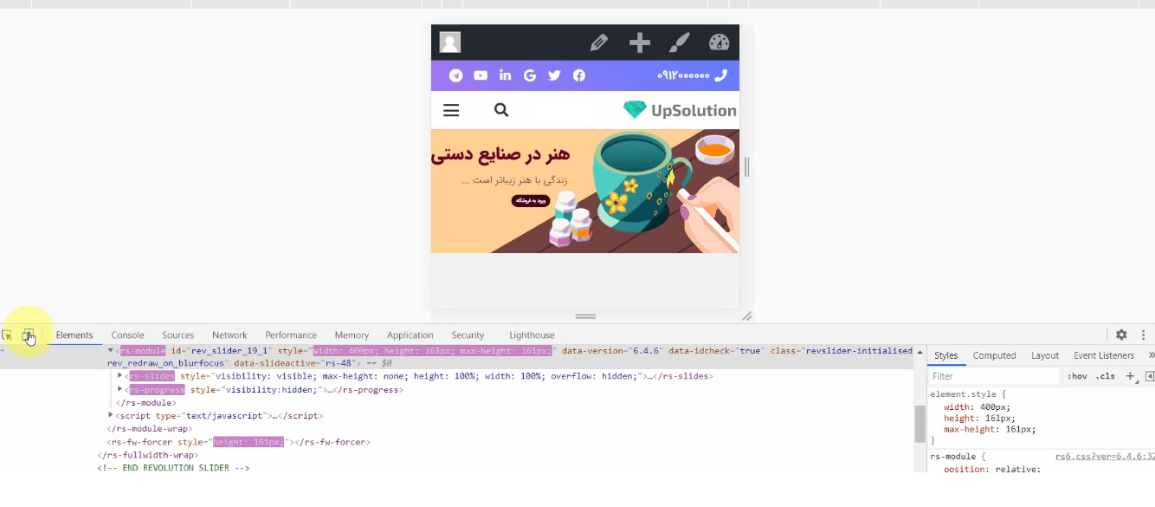Click the plus icon in admin bar

[639, 43]
